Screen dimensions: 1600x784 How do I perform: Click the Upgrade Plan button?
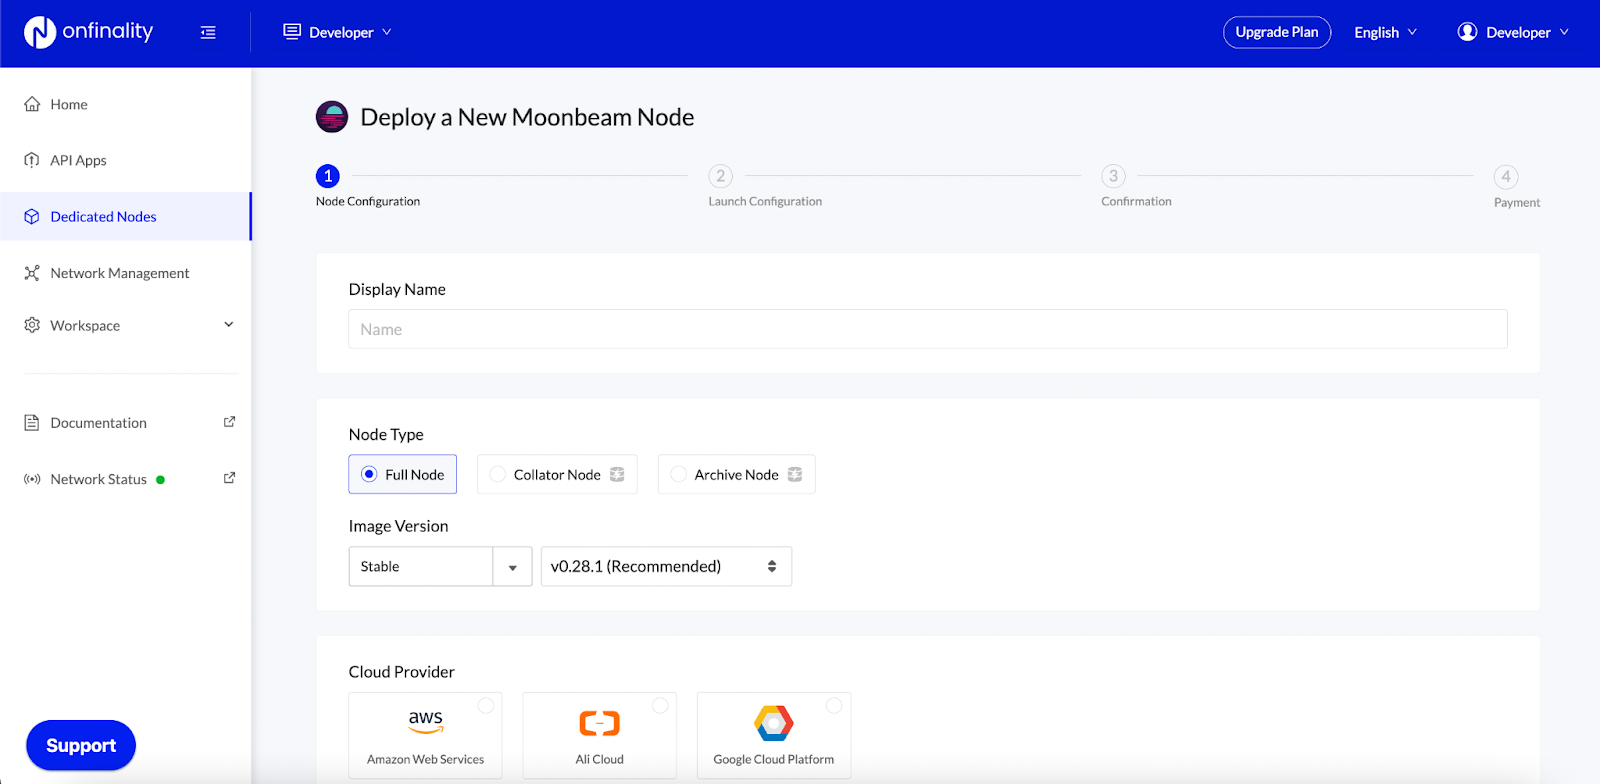coord(1277,32)
